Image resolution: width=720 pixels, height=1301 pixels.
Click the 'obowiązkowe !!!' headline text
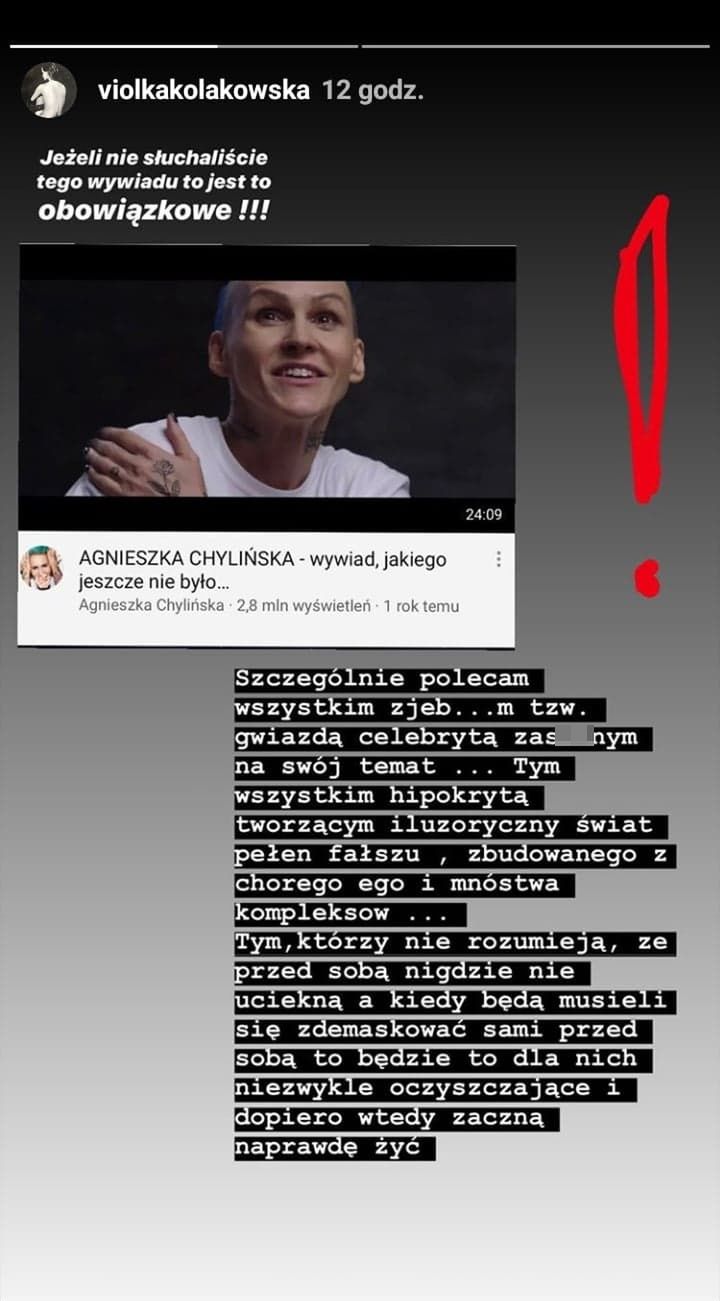point(153,211)
